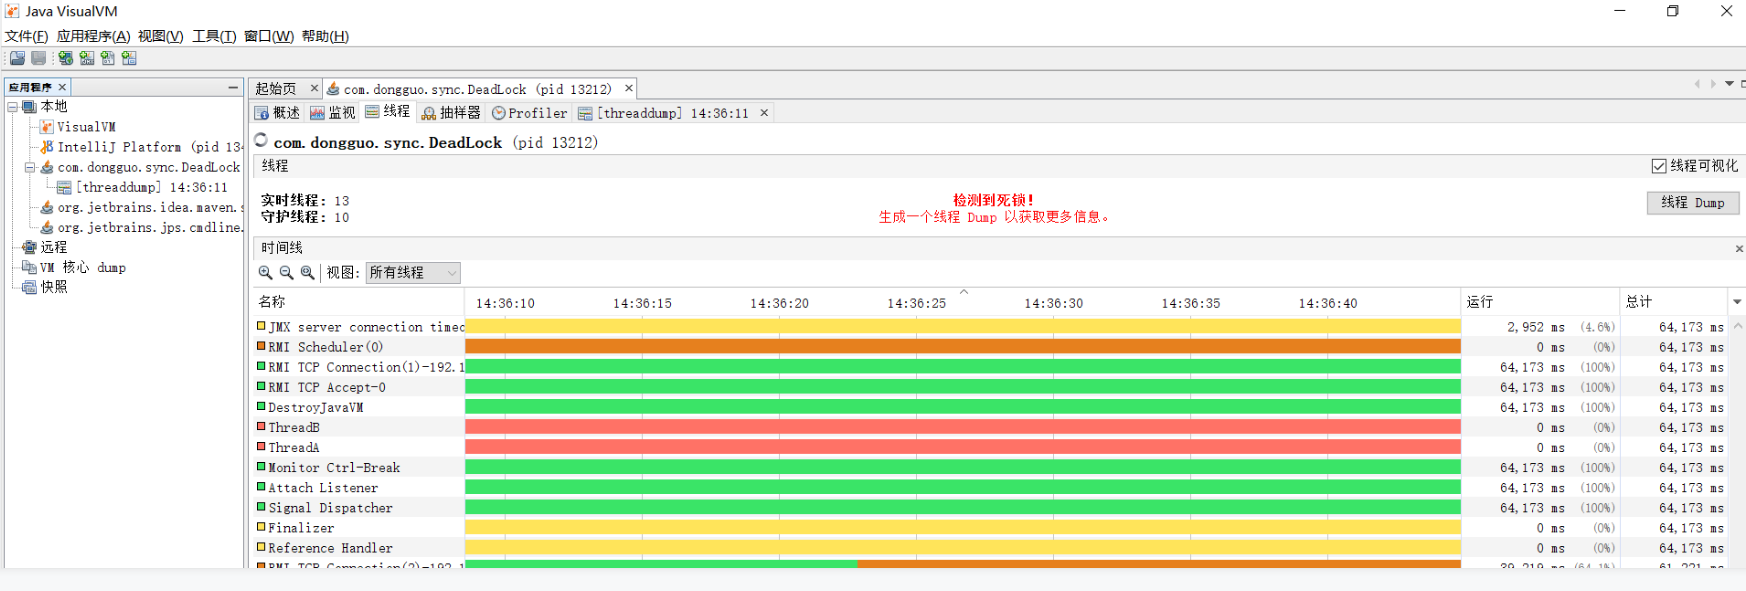Toggle the 线程可视化 checkbox
The height and width of the screenshot is (591, 1746).
pos(1659,166)
